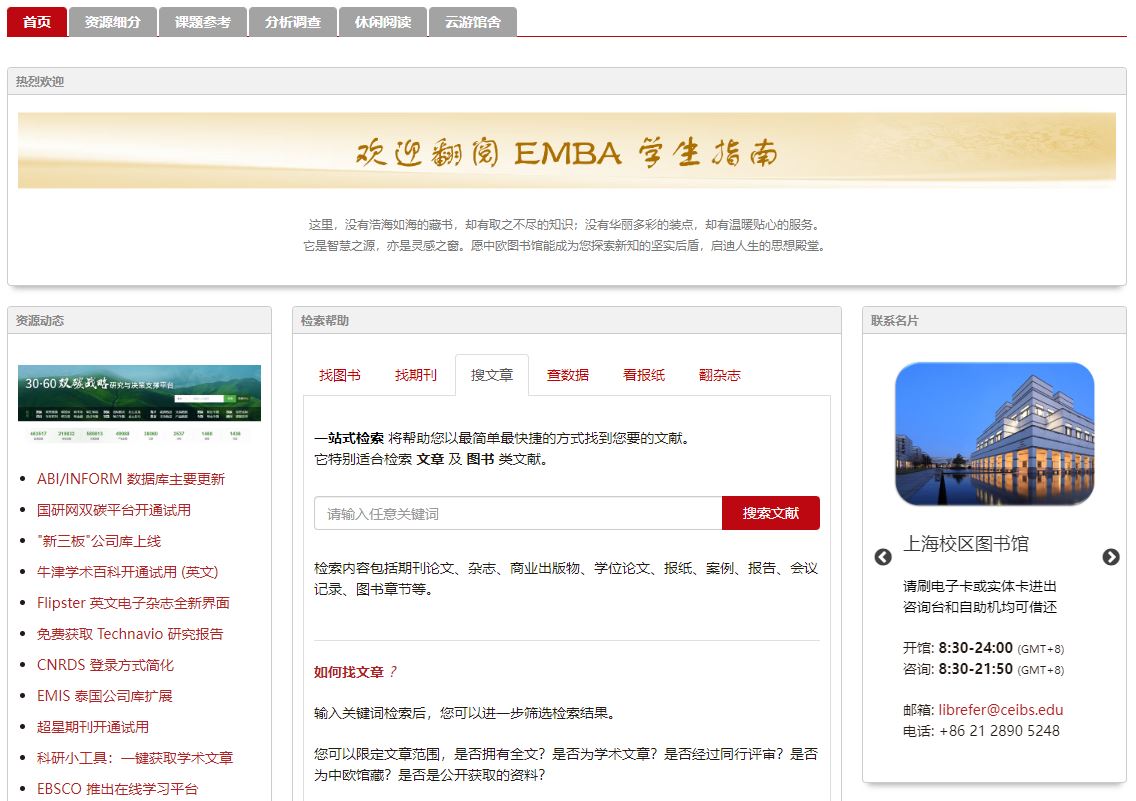Open the 课题参考 tab
The width and height of the screenshot is (1136, 801).
pos(203,22)
